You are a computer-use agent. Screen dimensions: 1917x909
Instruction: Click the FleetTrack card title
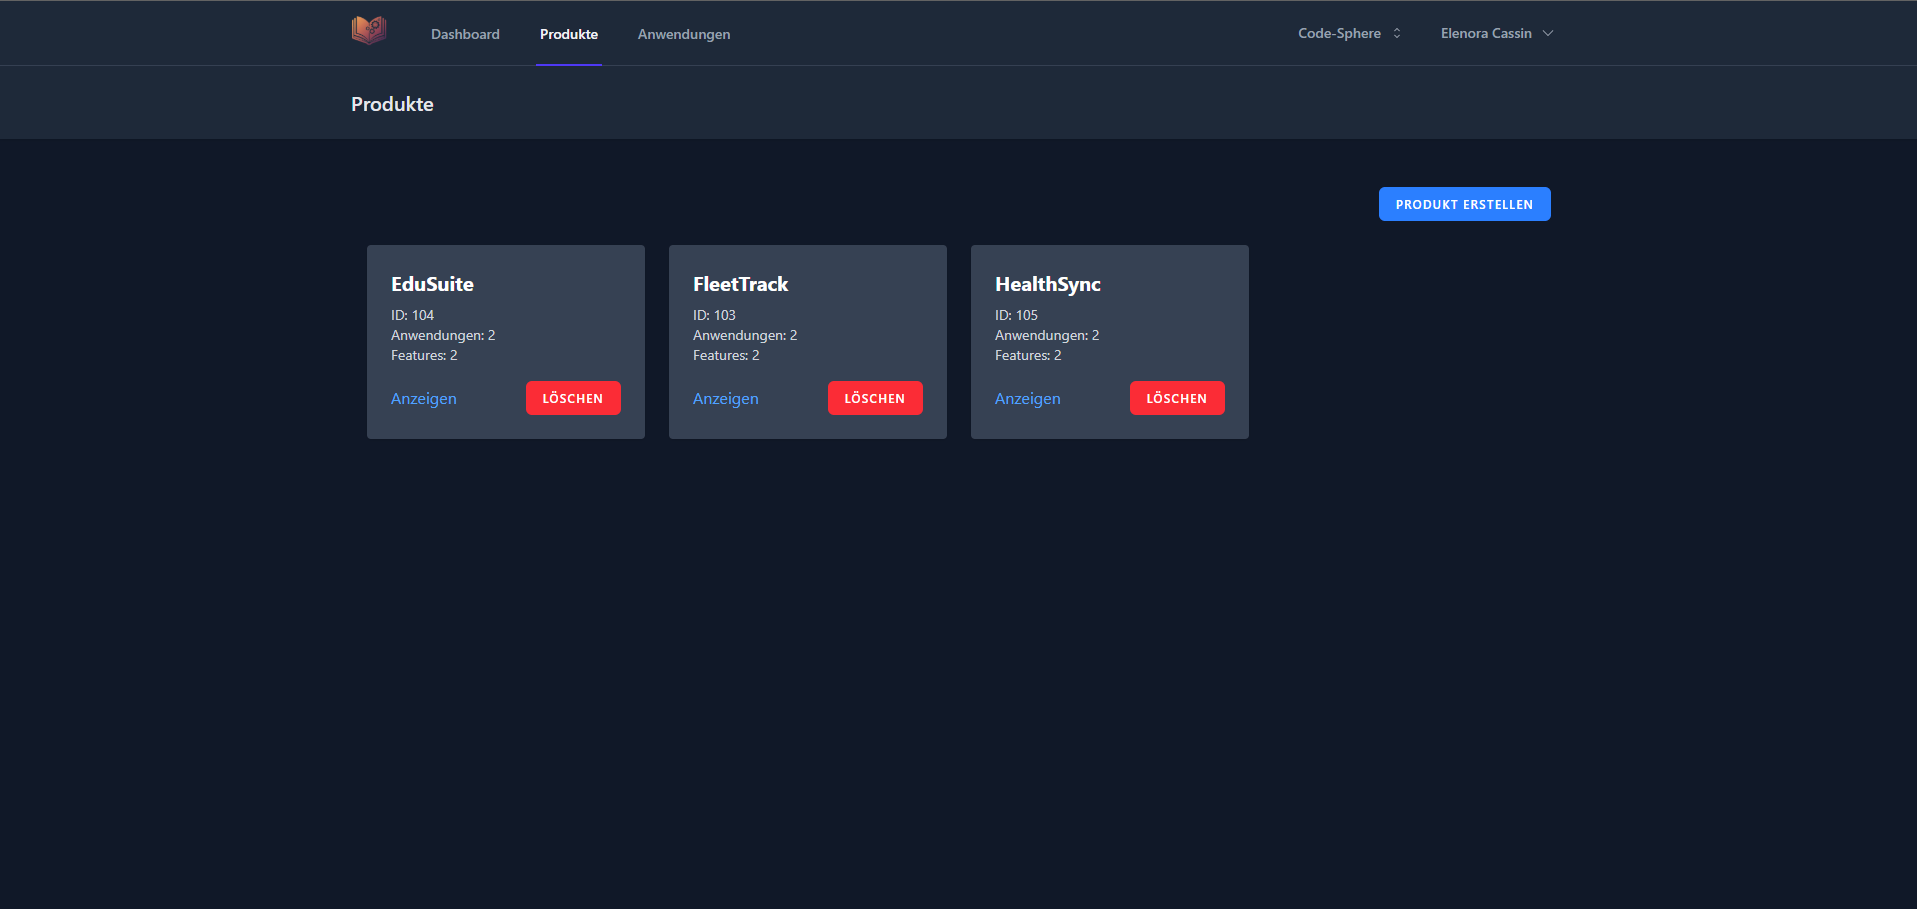[x=740, y=284]
